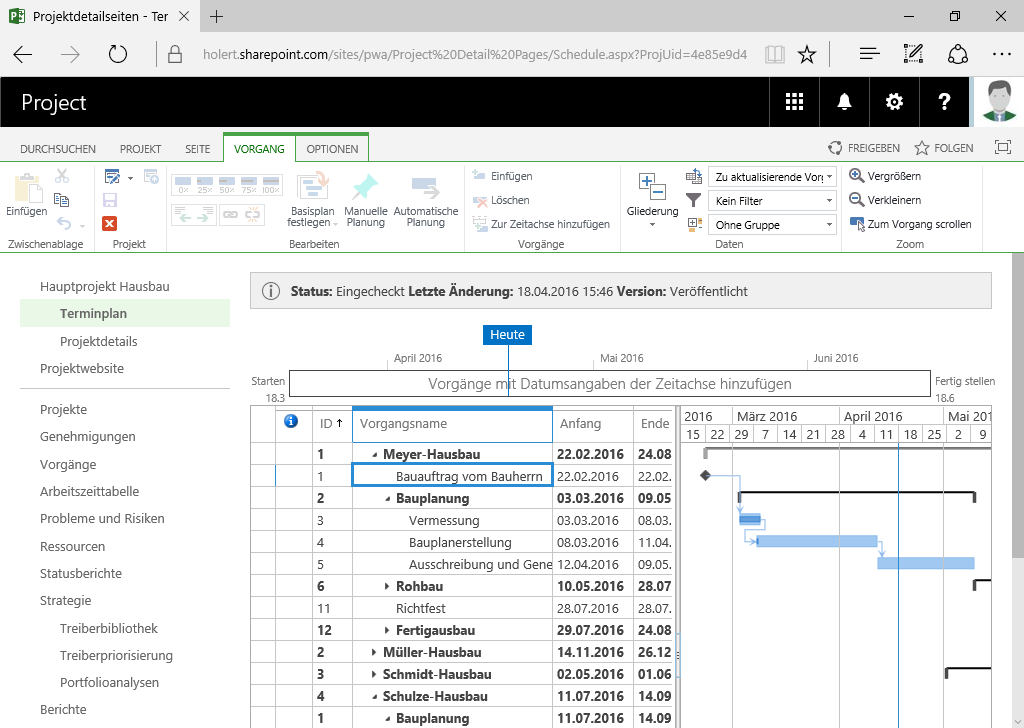Click the Manuelle Planung pin icon

[365, 187]
